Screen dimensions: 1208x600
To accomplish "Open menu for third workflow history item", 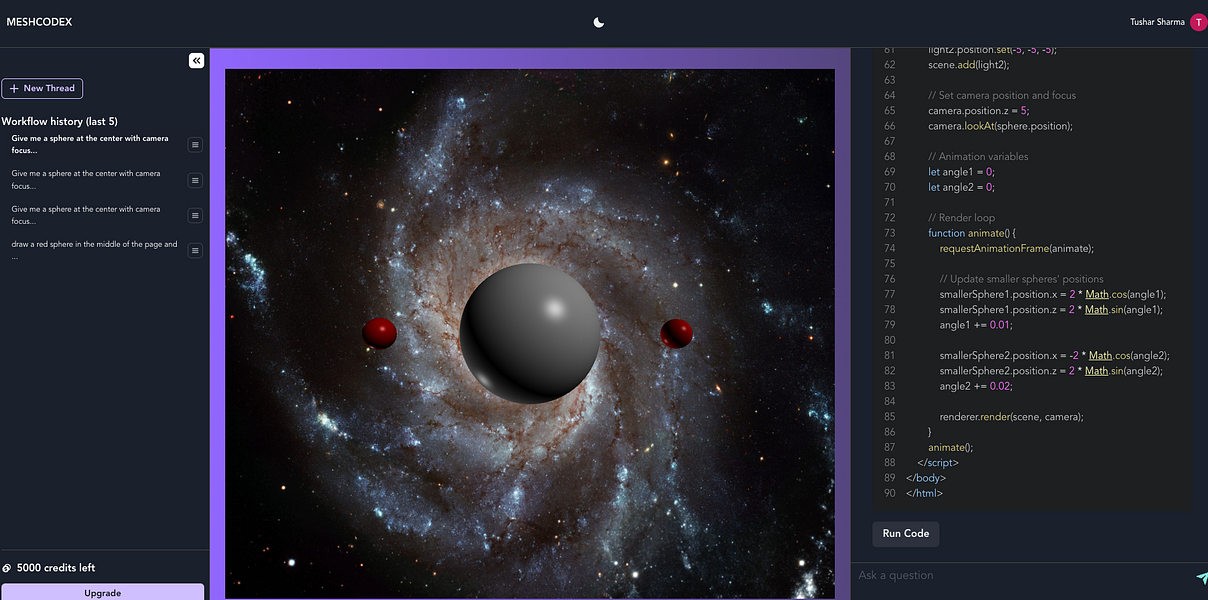I will point(195,215).
